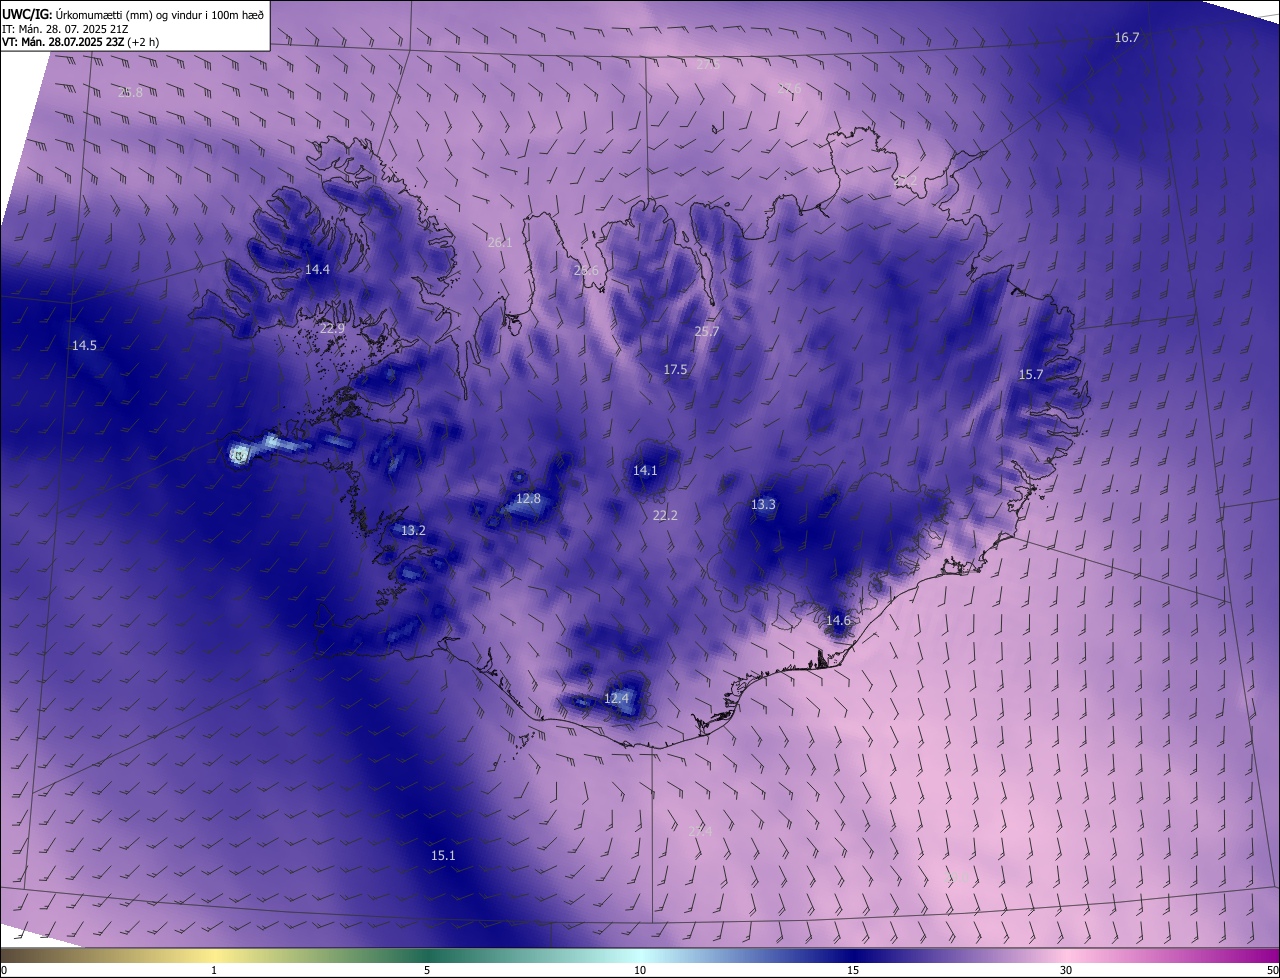This screenshot has width=1280, height=978.
Task: Click the 14.5 value west of Iceland
Action: [x=84, y=346]
